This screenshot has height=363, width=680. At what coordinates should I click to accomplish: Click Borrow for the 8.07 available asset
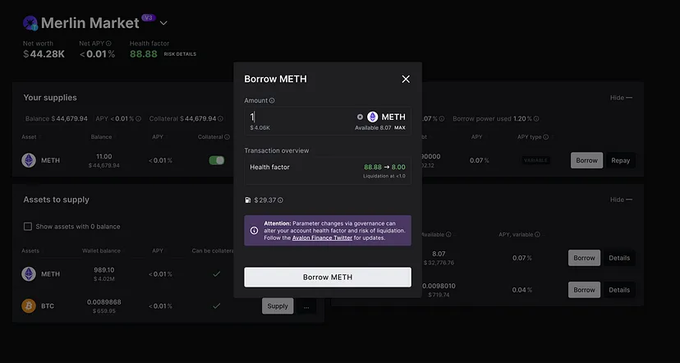click(x=584, y=258)
